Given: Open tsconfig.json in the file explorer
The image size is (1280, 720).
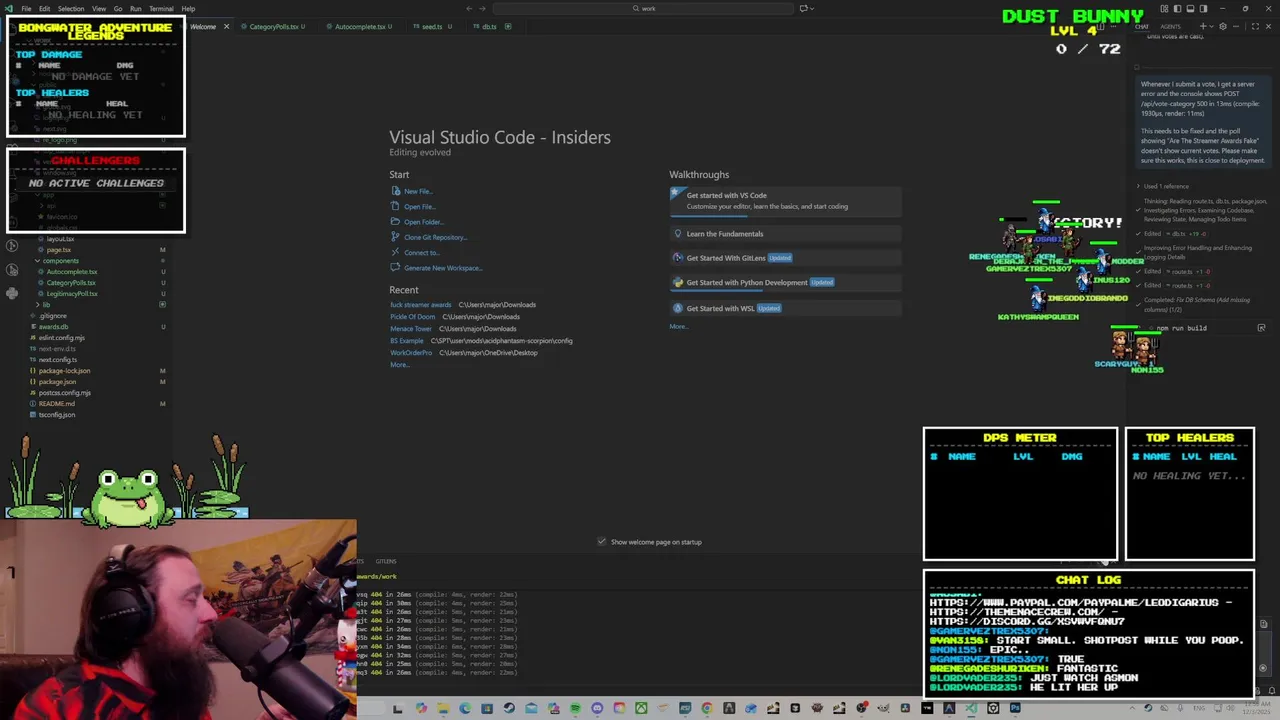Looking at the screenshot, I should click(x=56, y=415).
